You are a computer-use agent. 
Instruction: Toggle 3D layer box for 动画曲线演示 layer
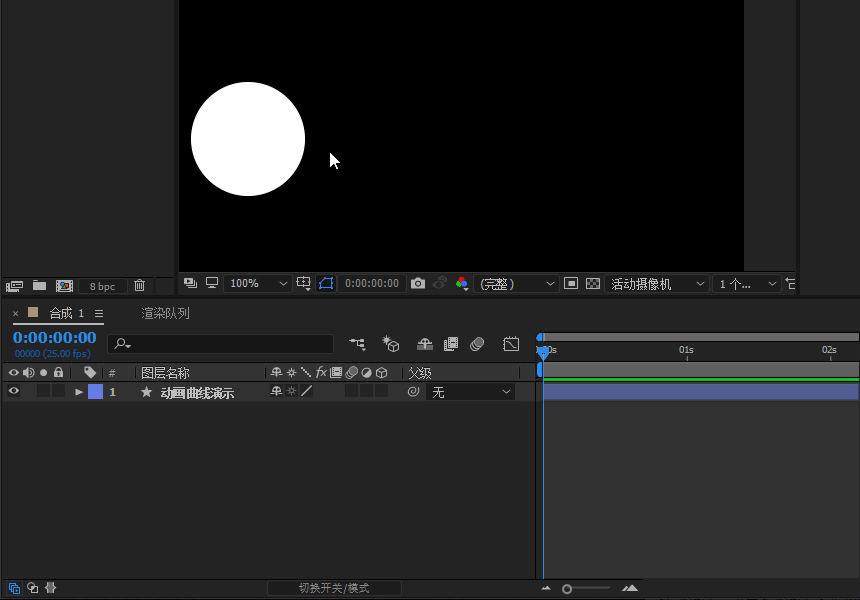pyautogui.click(x=381, y=391)
